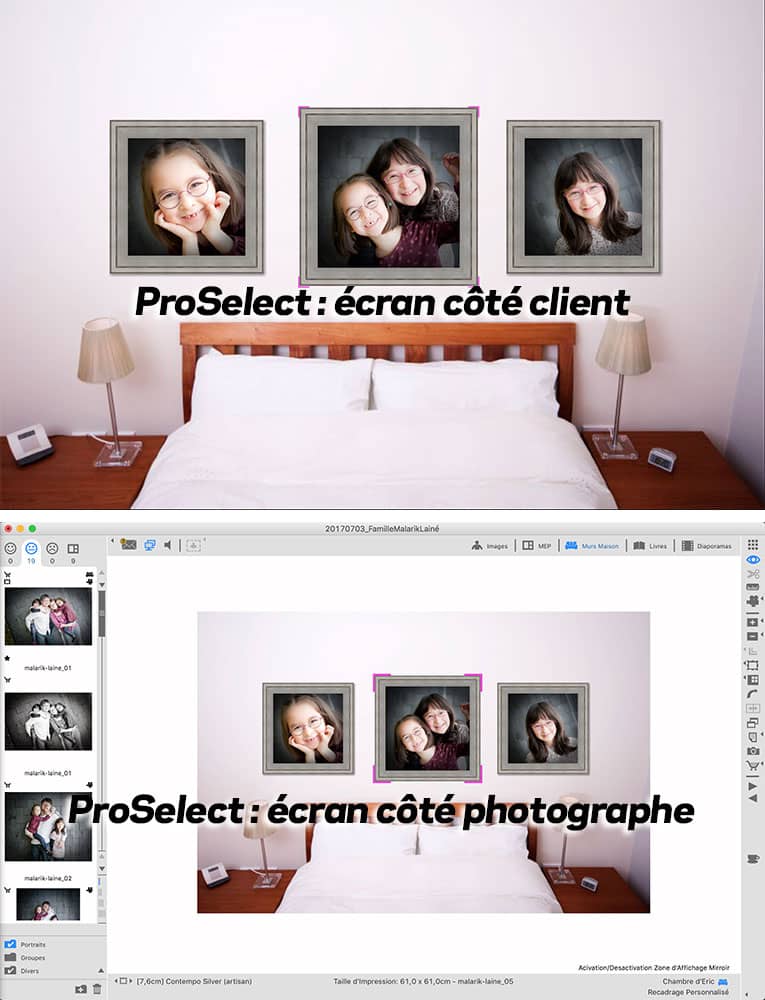Viewport: 765px width, 1000px height.
Task: Select right framed portrait in photographer room view
Action: tap(543, 729)
